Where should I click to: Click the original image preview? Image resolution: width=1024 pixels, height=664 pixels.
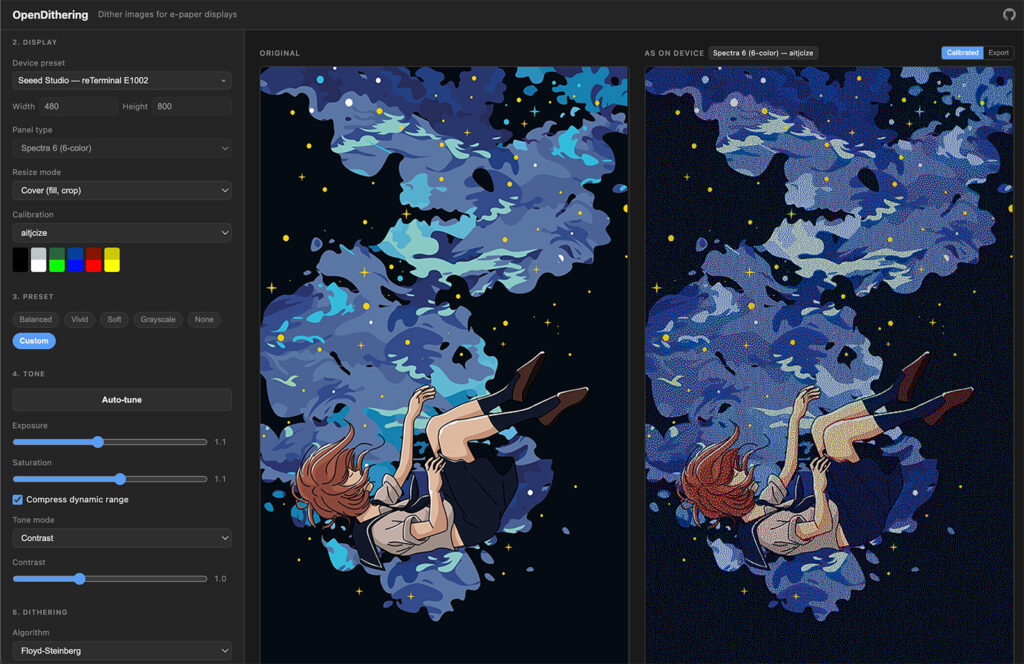tap(444, 365)
